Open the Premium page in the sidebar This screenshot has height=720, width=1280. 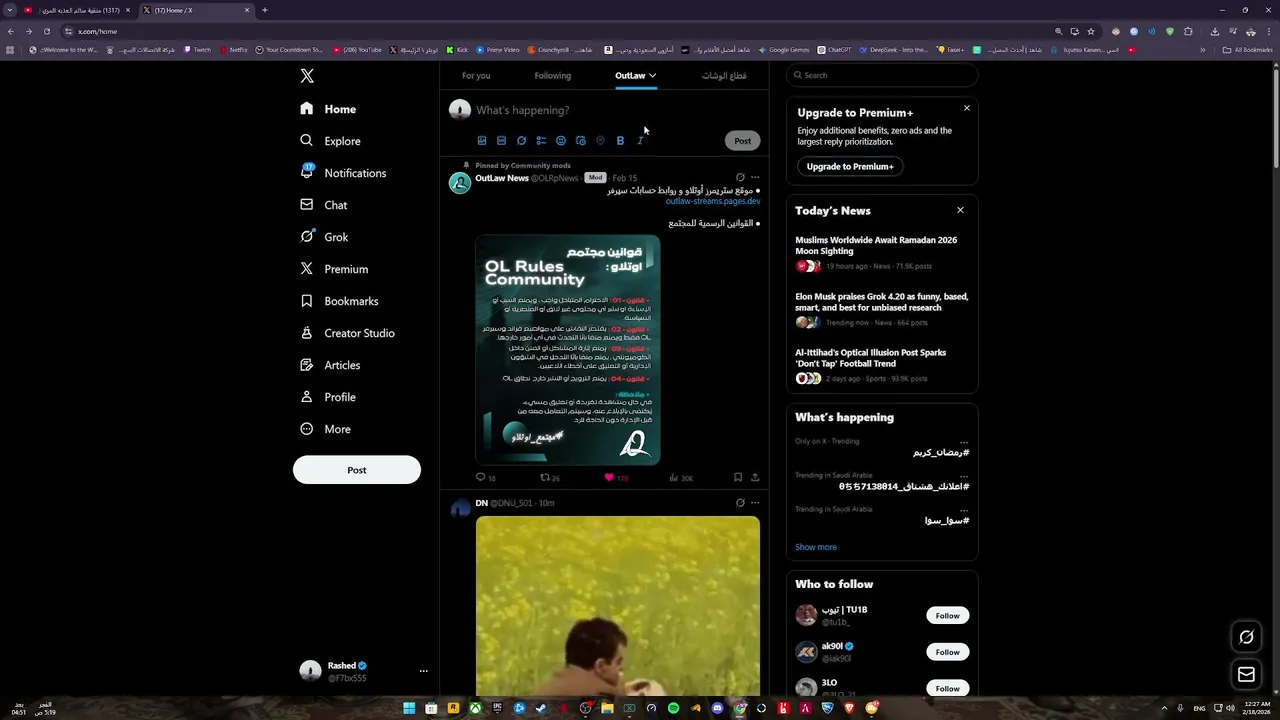[x=334, y=269]
